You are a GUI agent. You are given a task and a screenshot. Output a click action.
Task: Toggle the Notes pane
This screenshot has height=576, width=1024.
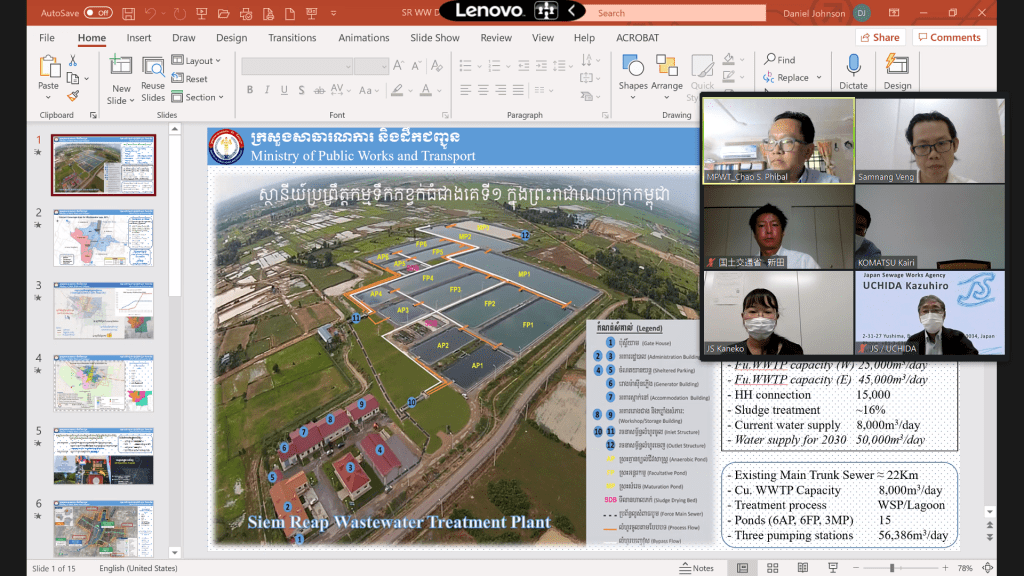pos(697,568)
